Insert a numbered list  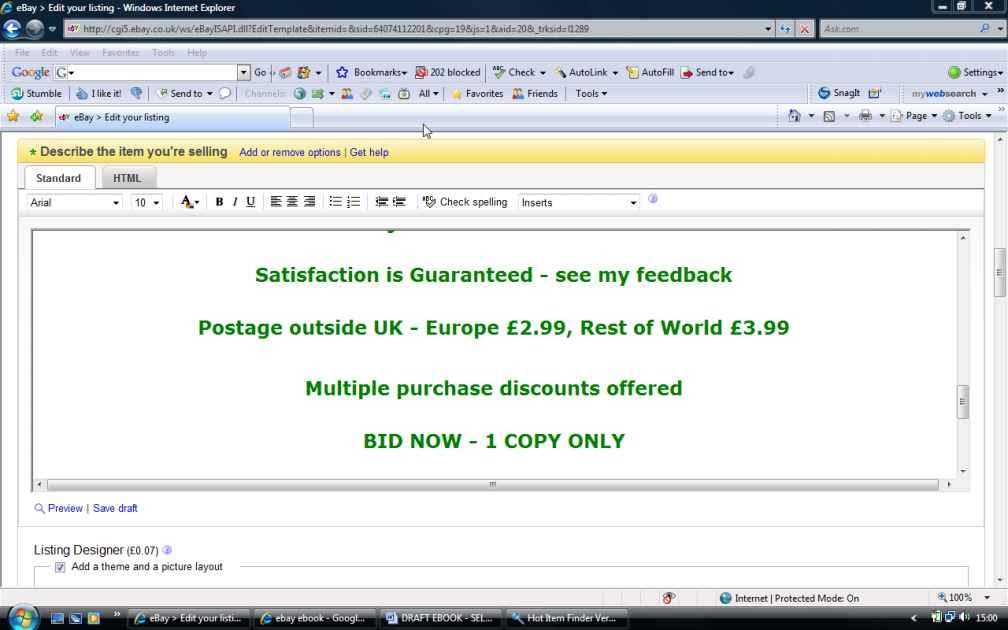click(353, 202)
